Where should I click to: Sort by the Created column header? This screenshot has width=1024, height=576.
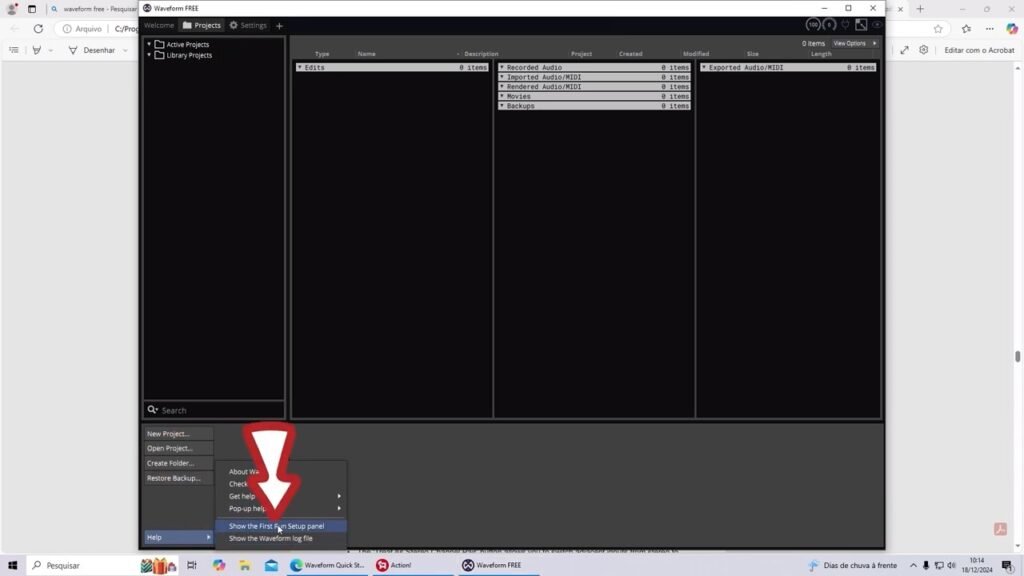click(x=630, y=54)
